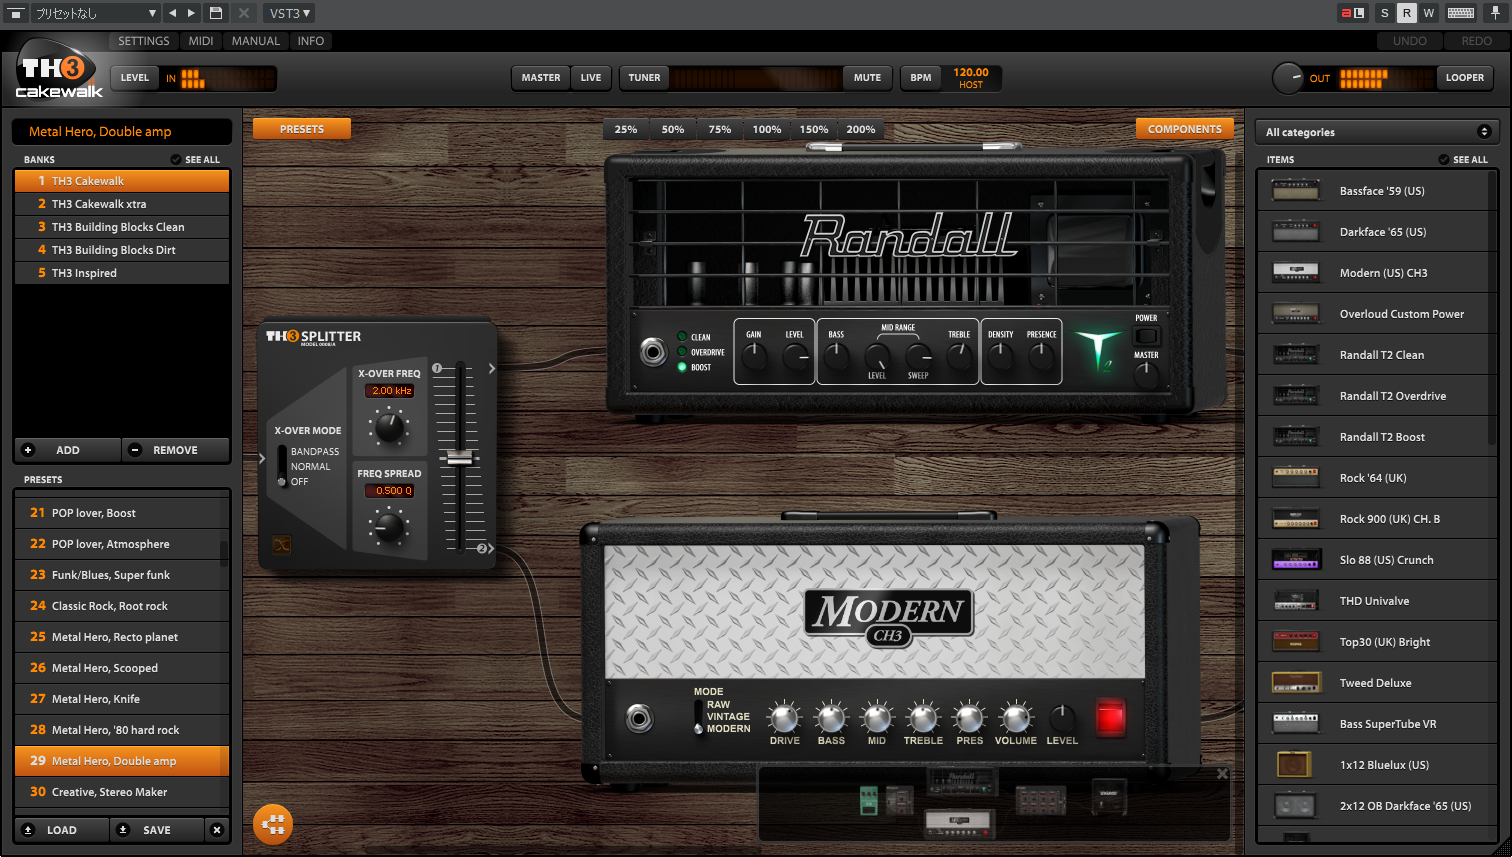1512x857 pixels.
Task: Toggle the MUTE button
Action: (867, 78)
